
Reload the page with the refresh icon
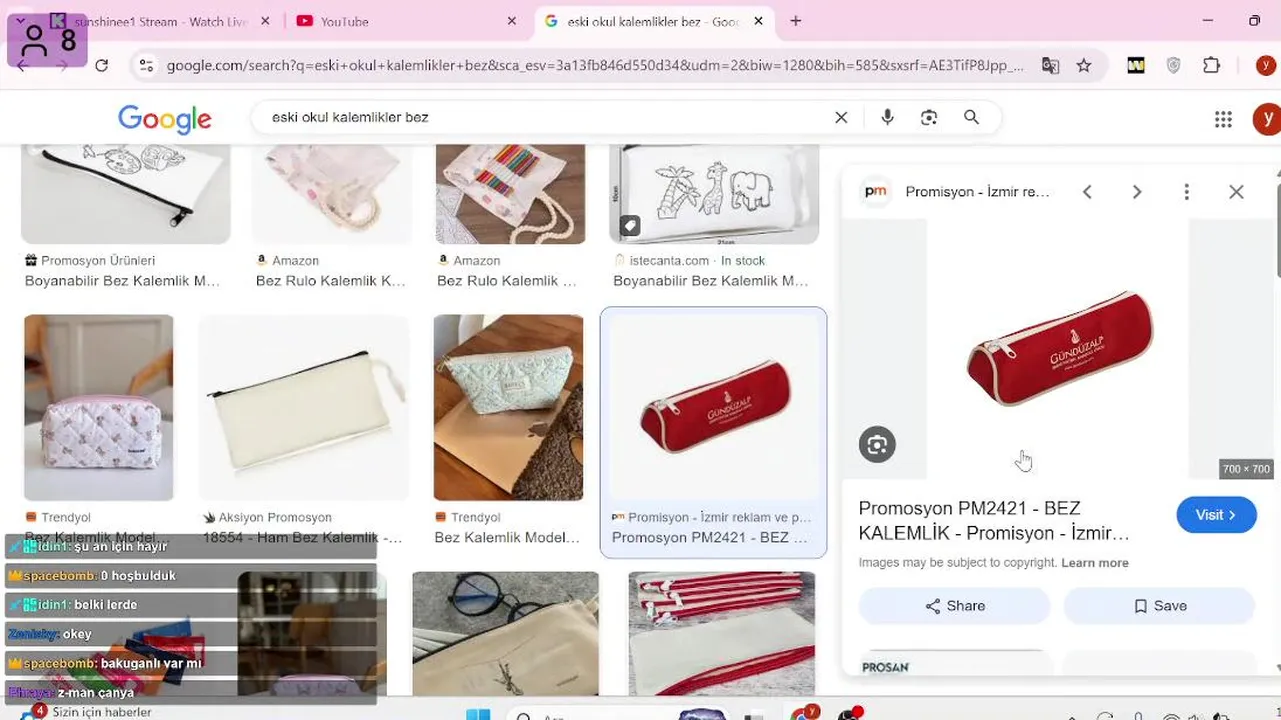[x=101, y=65]
